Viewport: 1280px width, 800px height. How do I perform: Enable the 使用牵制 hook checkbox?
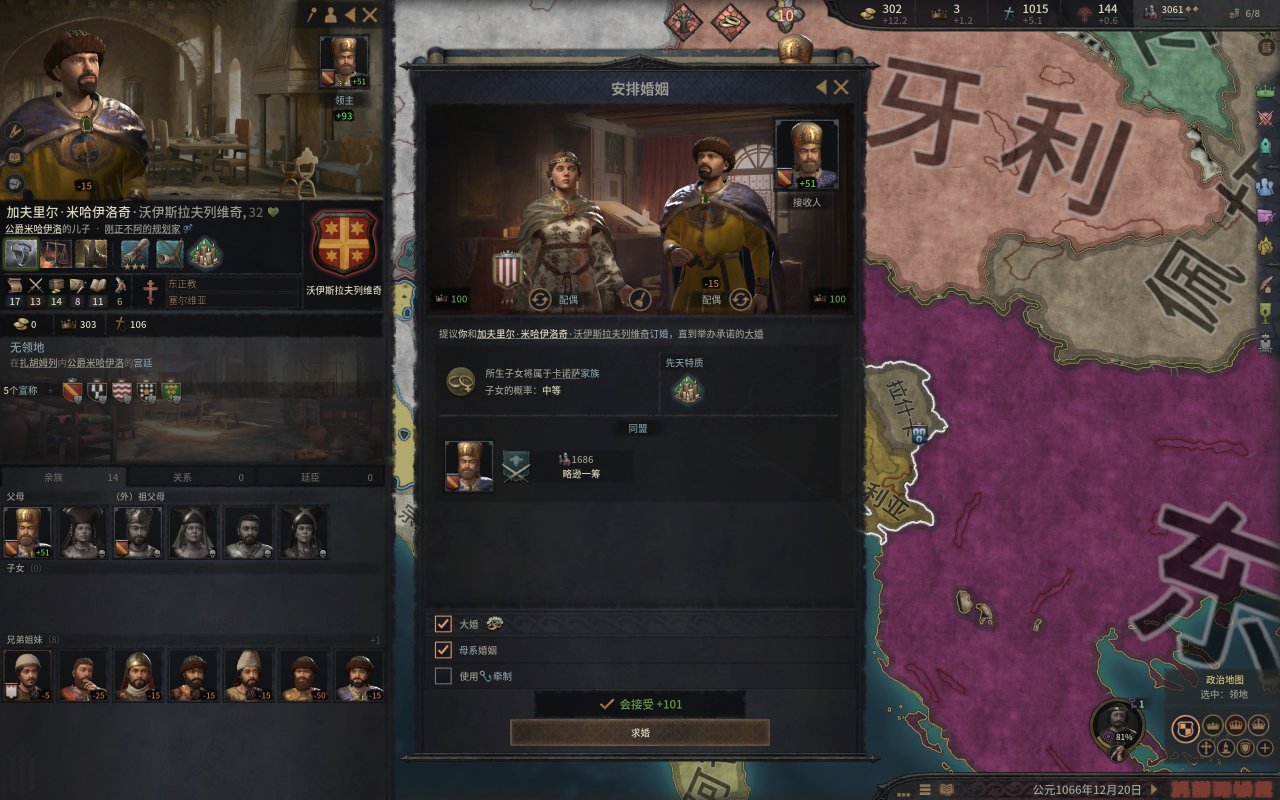(x=443, y=676)
